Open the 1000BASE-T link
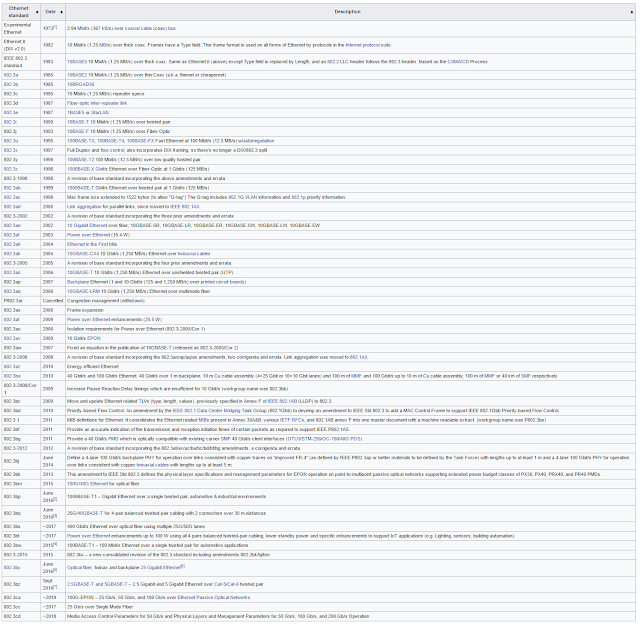Image resolution: width=640 pixels, height=626 pixels. (x=81, y=188)
